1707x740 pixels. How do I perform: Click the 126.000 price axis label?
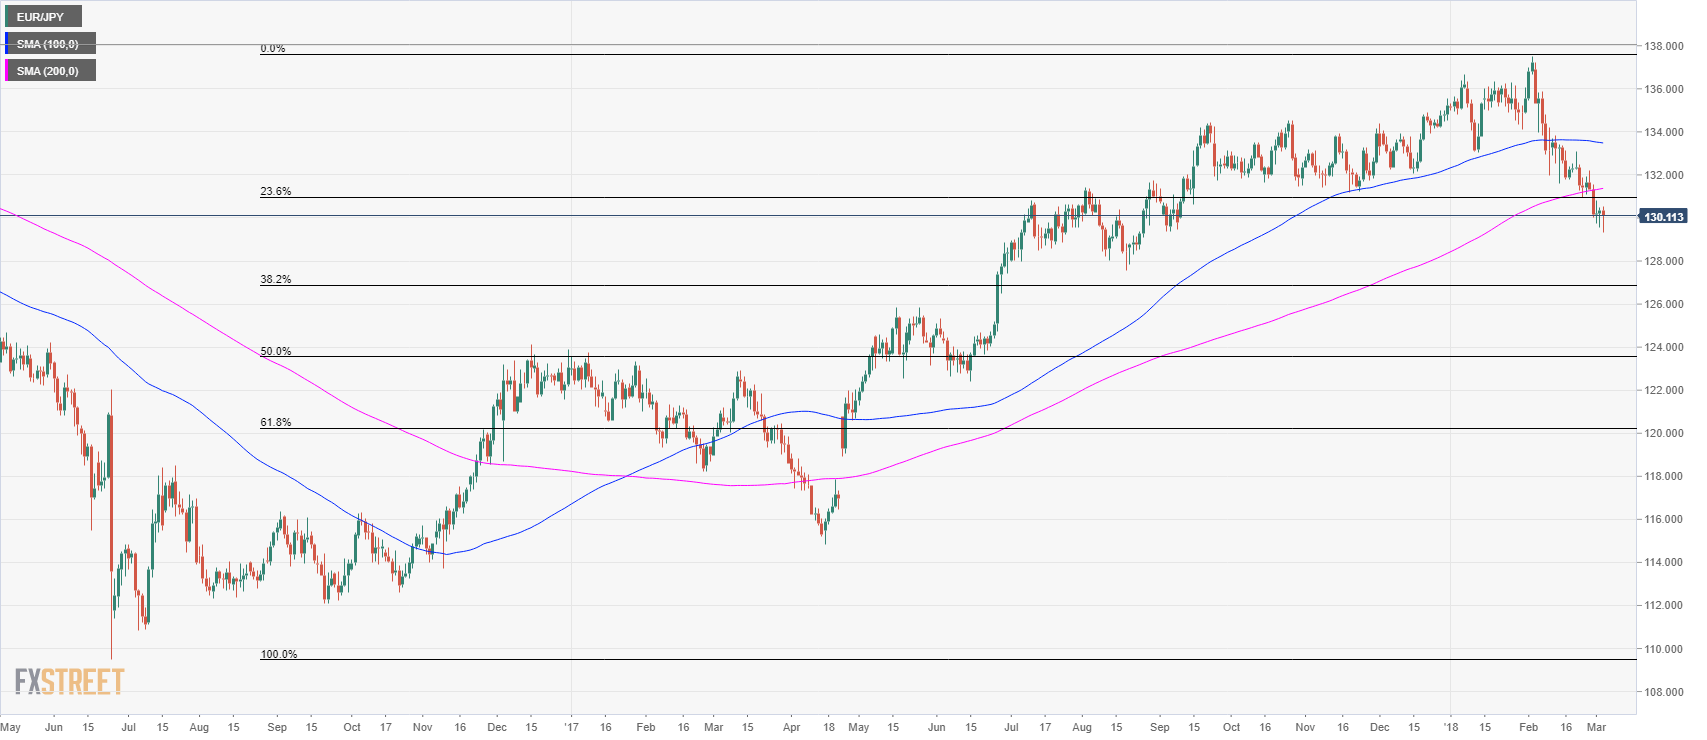[1665, 304]
